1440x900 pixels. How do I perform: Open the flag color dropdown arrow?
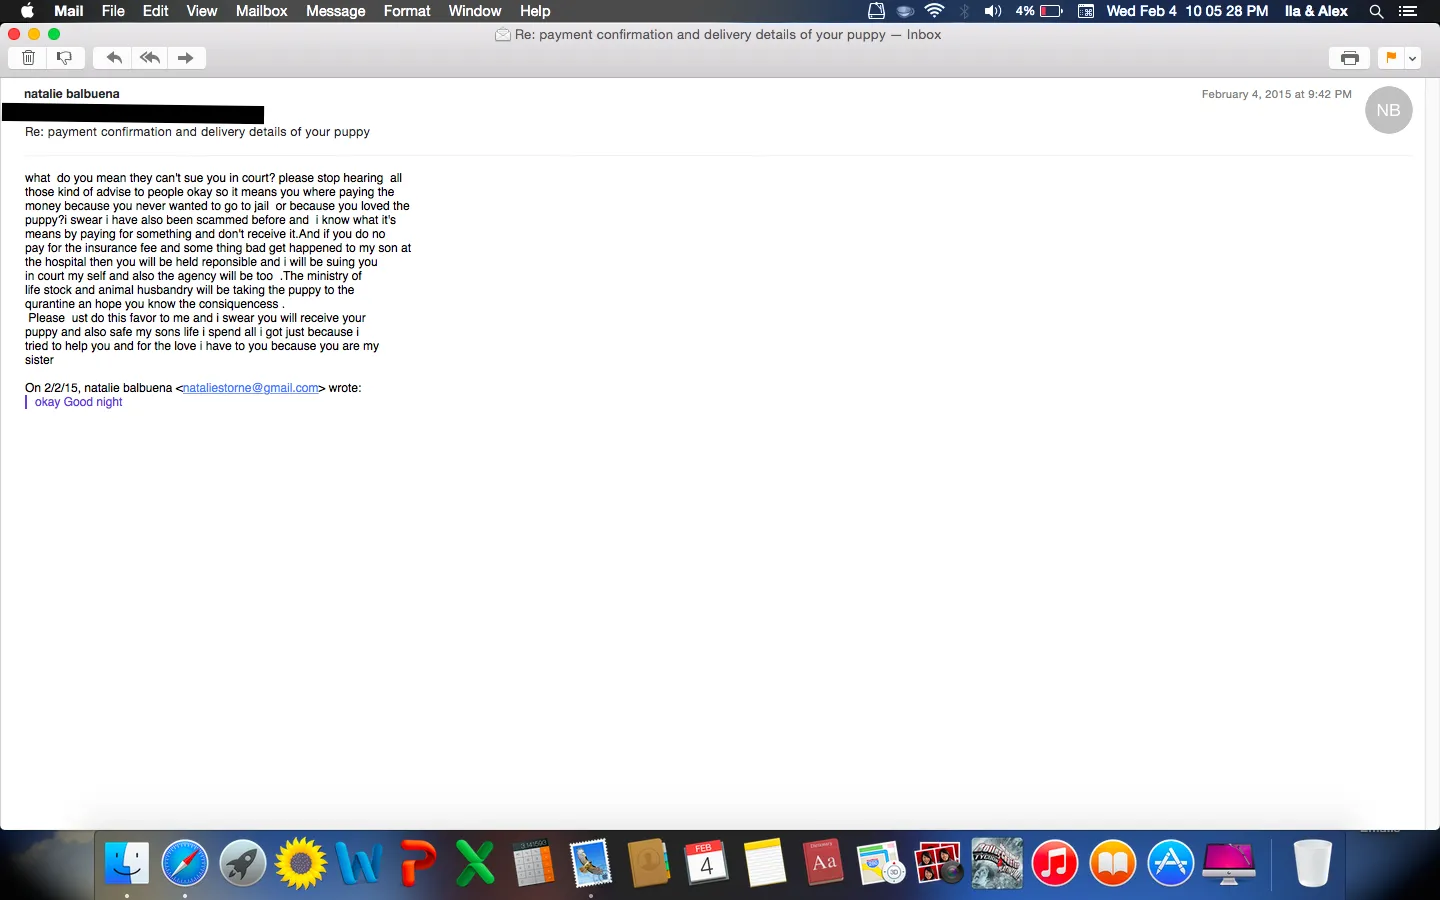click(1412, 58)
